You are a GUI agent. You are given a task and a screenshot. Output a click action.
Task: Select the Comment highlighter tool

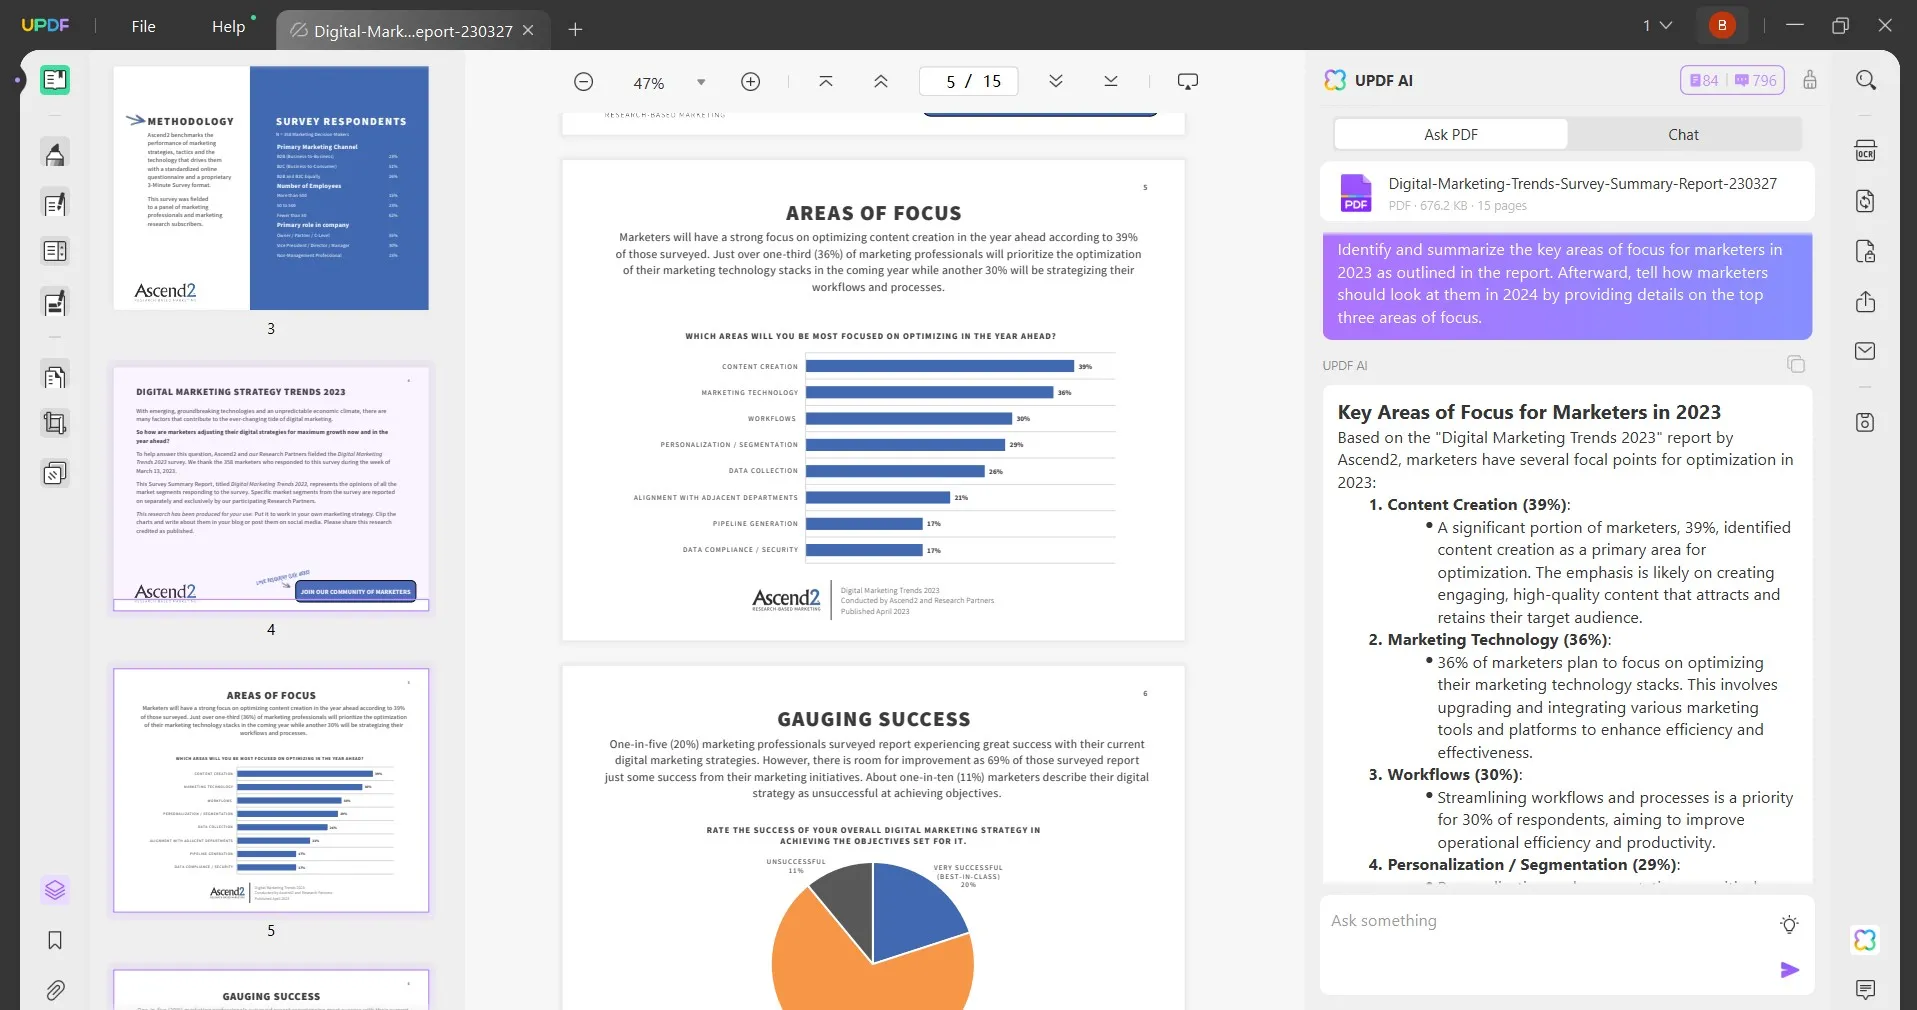[x=55, y=154]
